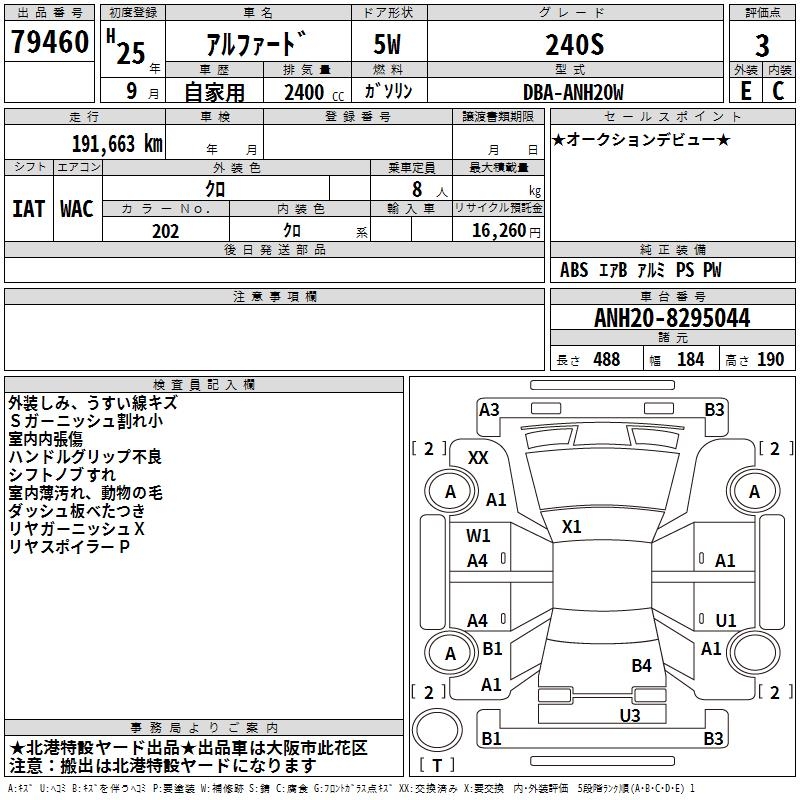
Task: Click the front-left tire circle marked A
Action: click(451, 492)
